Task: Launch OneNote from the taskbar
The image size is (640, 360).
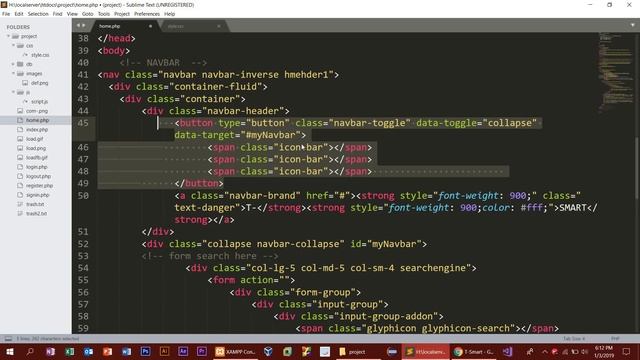Action: 50,351
